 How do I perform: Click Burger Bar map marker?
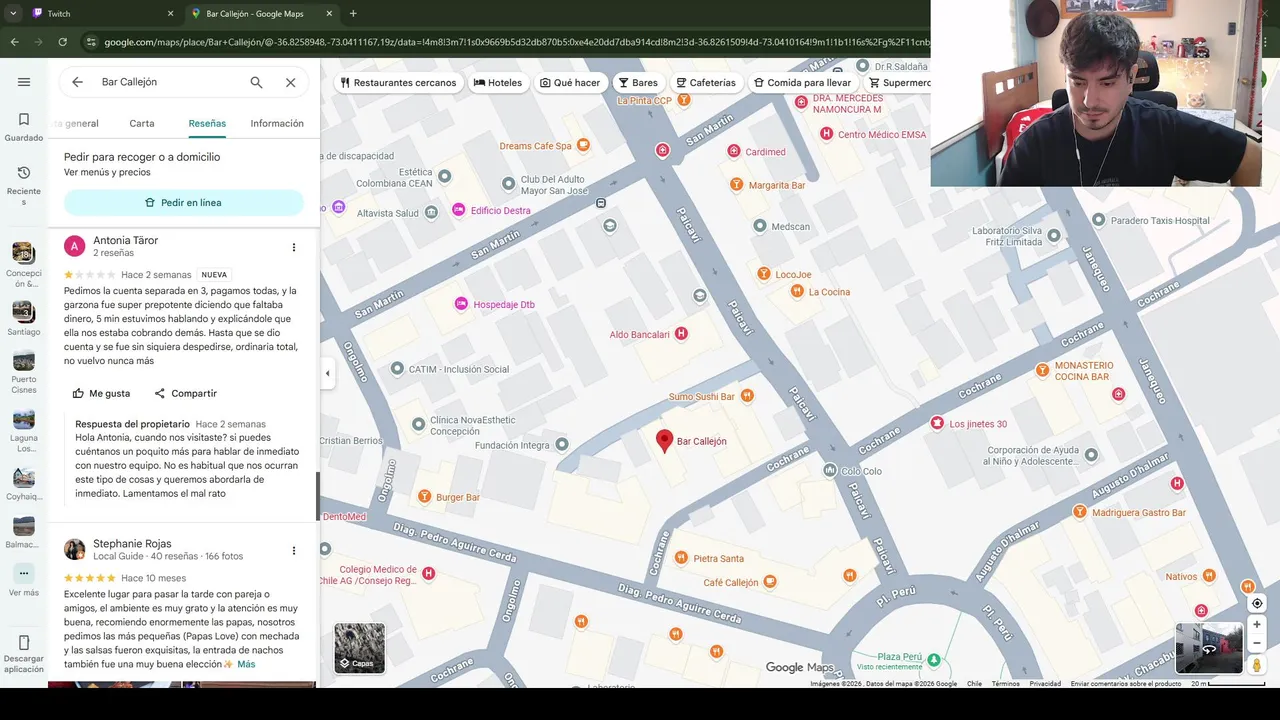pyautogui.click(x=425, y=497)
